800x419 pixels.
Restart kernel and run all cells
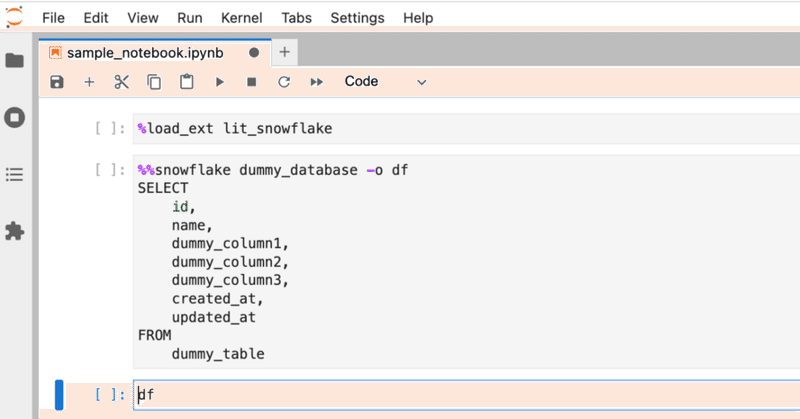coord(317,82)
